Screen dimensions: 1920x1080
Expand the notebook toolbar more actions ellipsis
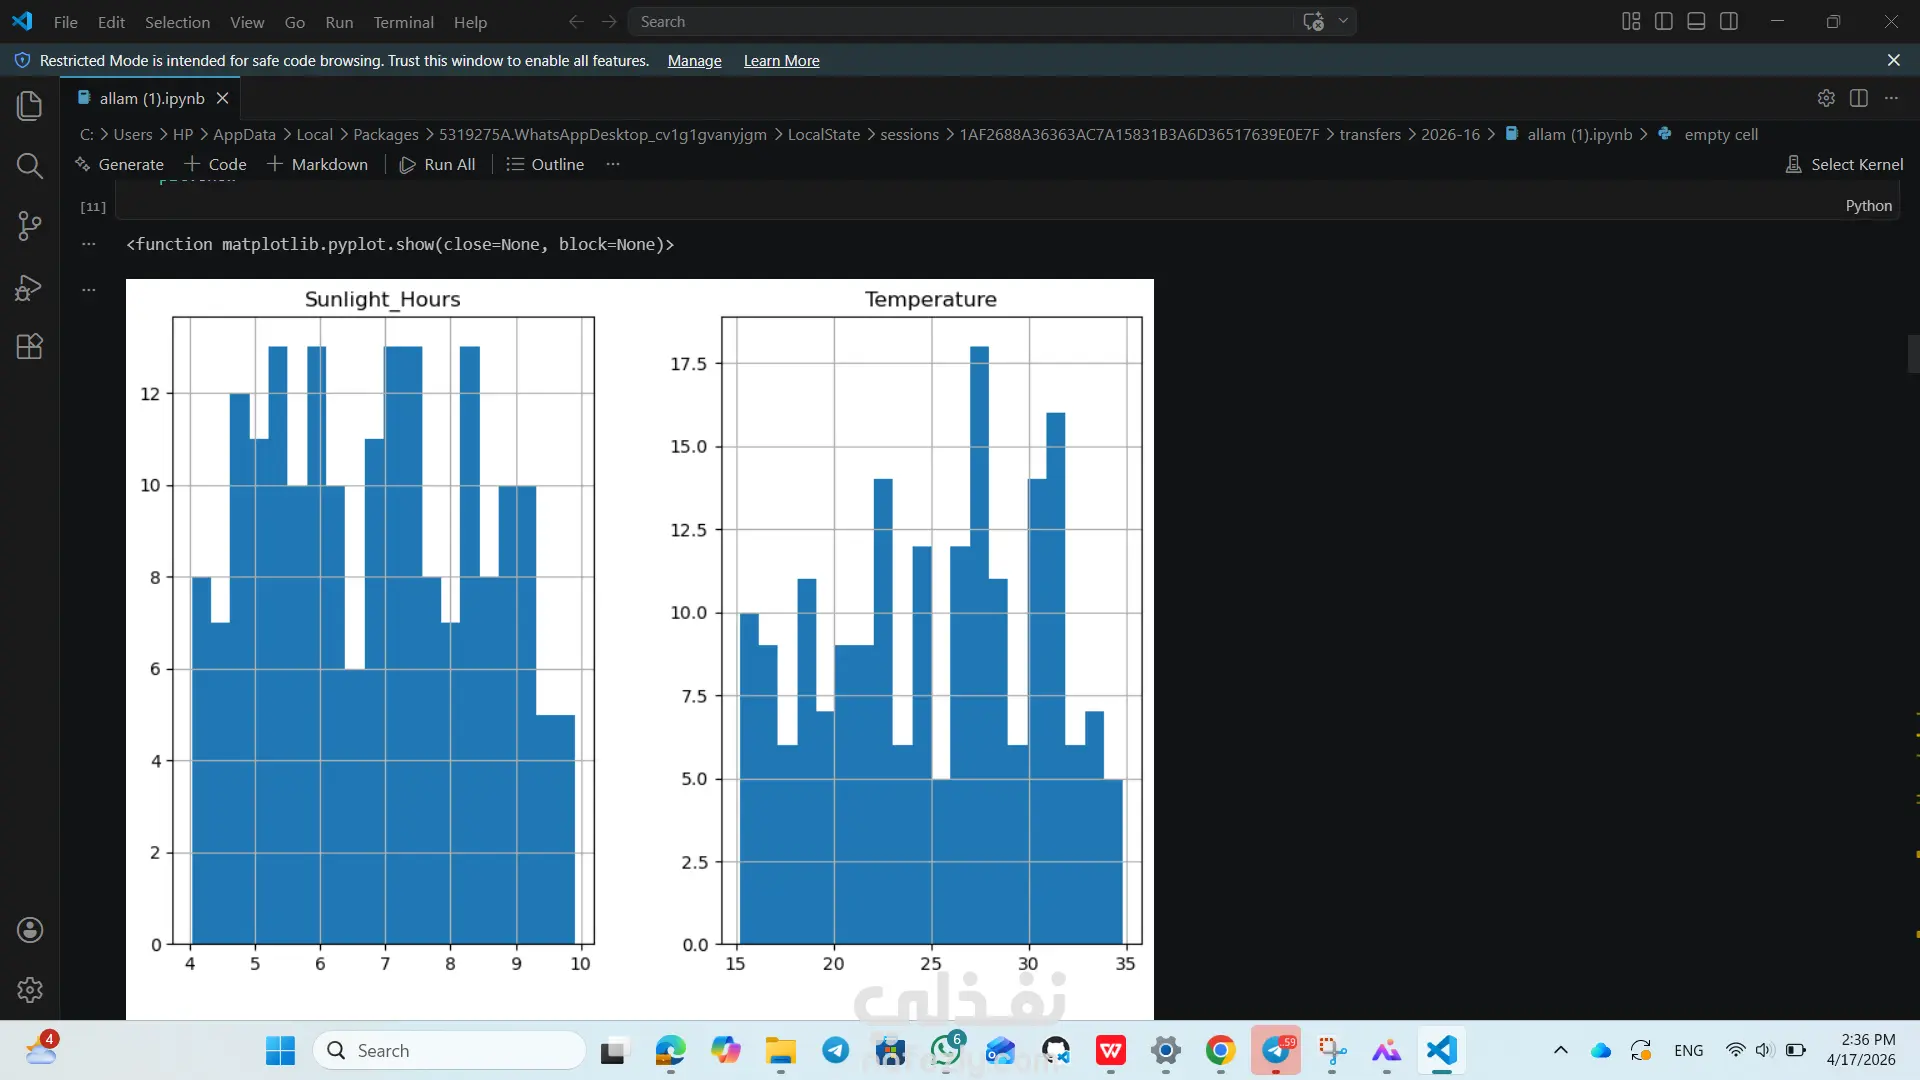point(613,164)
